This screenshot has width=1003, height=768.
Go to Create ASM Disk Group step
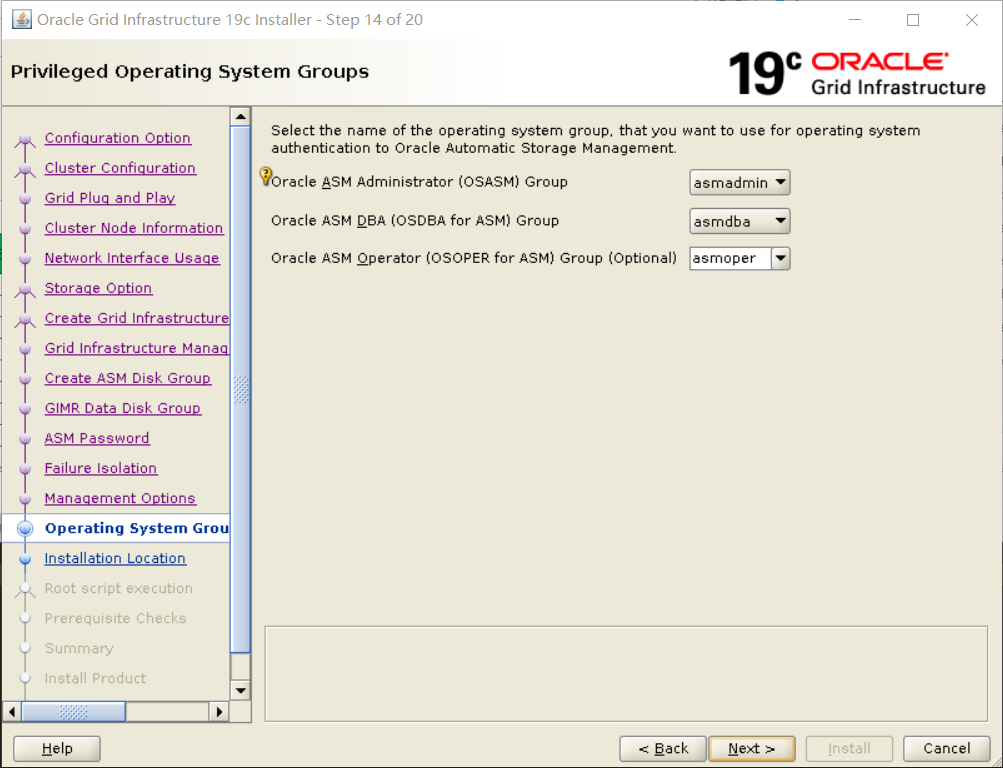click(x=127, y=379)
